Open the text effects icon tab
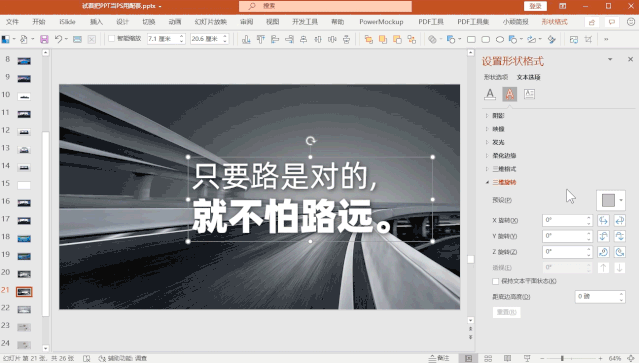Viewport: 639px width, 363px height. pyautogui.click(x=509, y=94)
